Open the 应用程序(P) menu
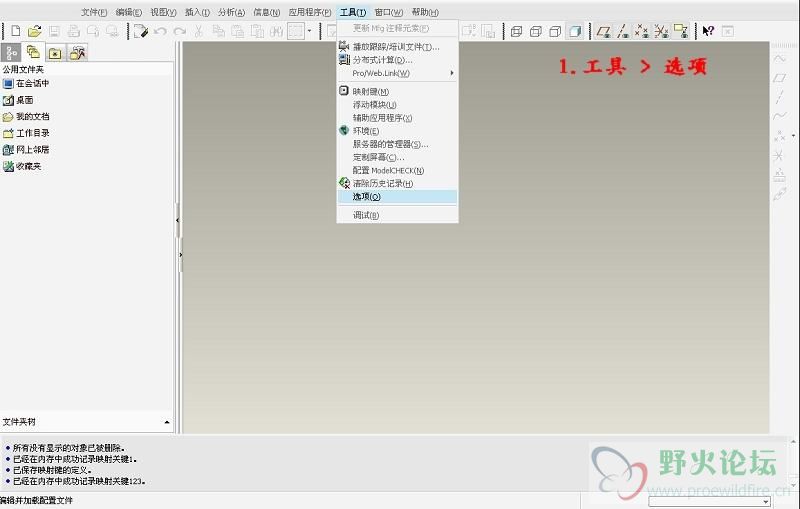Image resolution: width=800 pixels, height=509 pixels. [310, 12]
